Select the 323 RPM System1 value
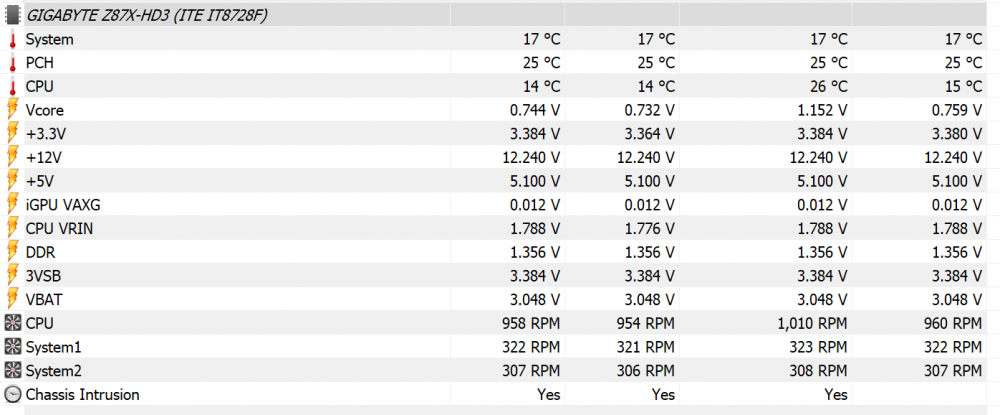 tap(819, 347)
